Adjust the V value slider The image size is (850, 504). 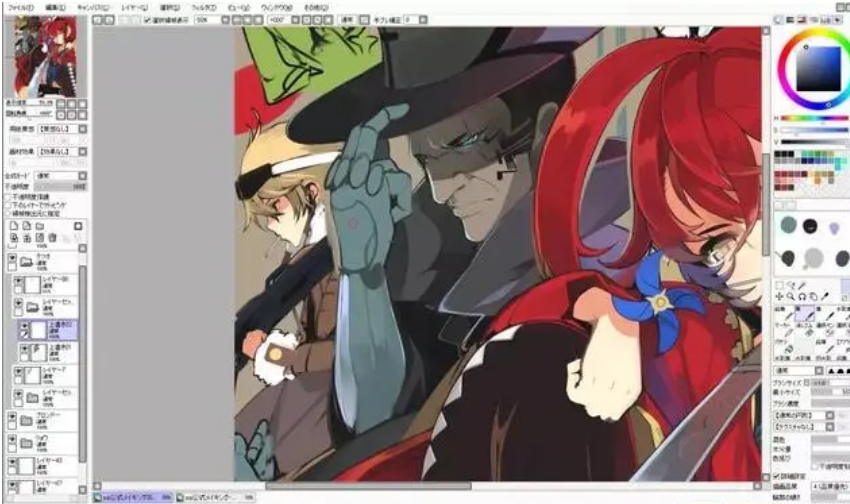coord(815,142)
